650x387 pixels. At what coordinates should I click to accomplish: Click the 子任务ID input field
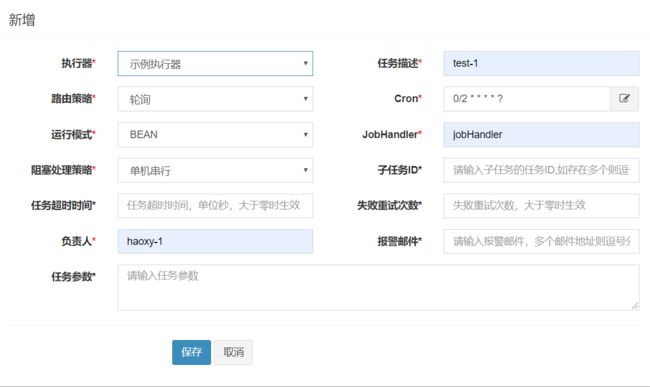(541, 170)
